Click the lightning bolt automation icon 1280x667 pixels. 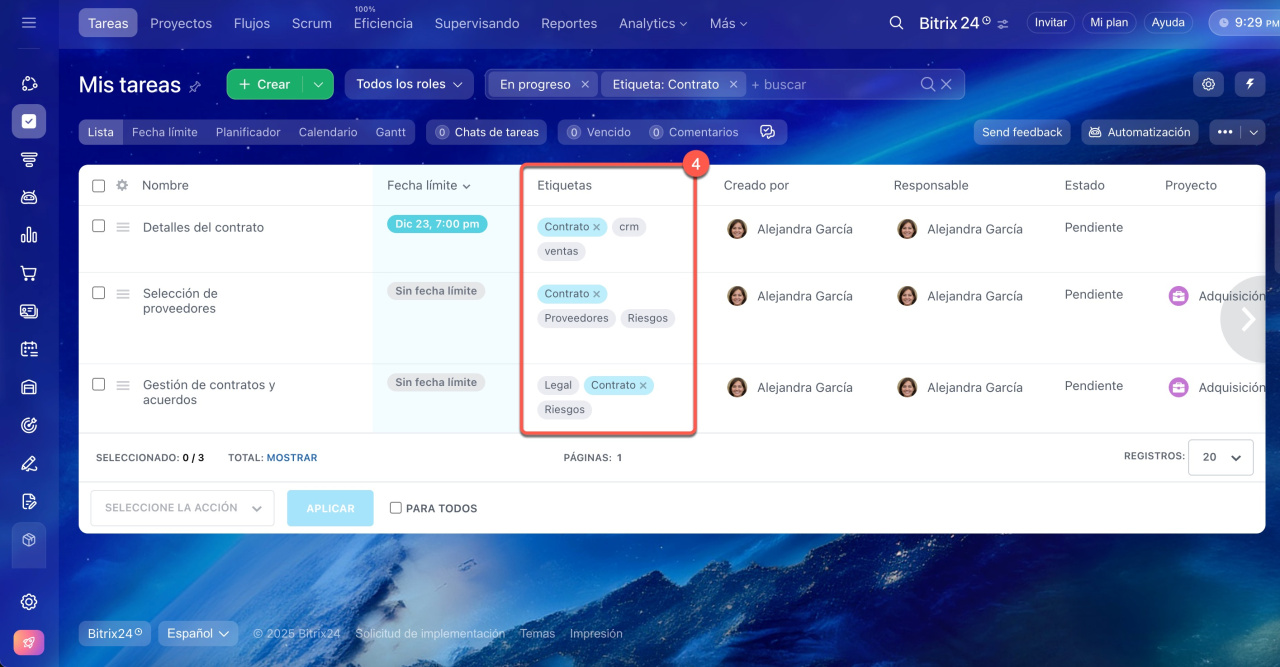(x=1249, y=85)
